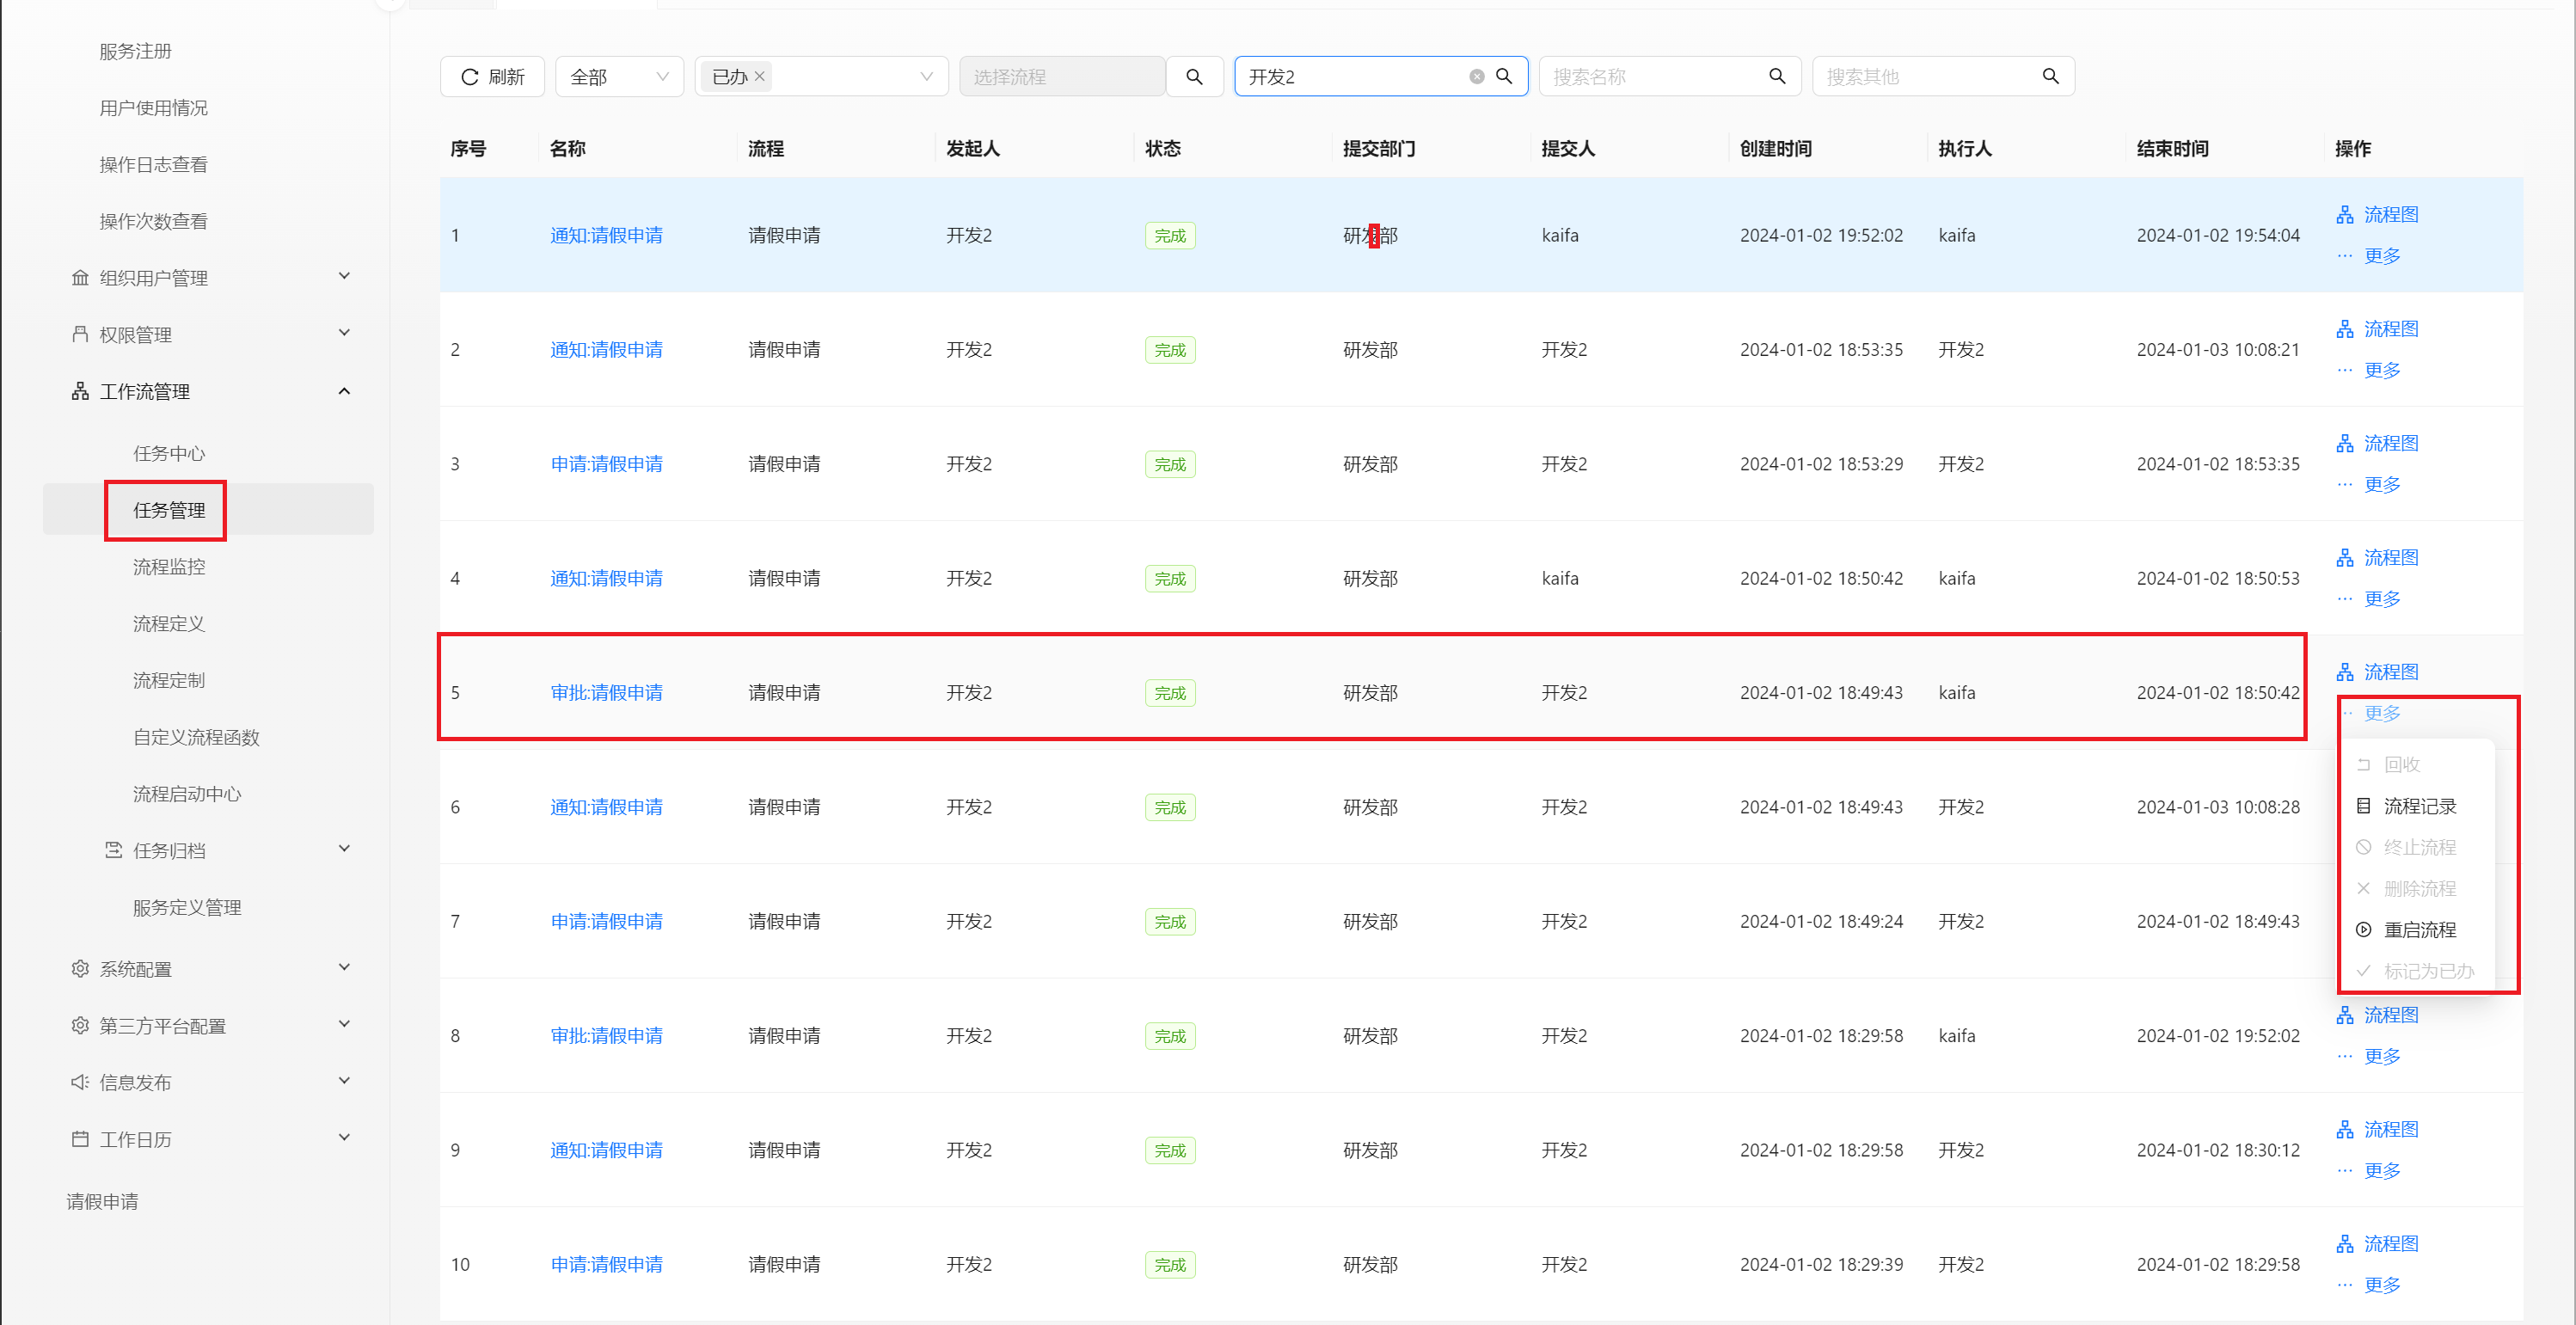
Task: Clear the 开发2 search text
Action: click(x=1476, y=77)
